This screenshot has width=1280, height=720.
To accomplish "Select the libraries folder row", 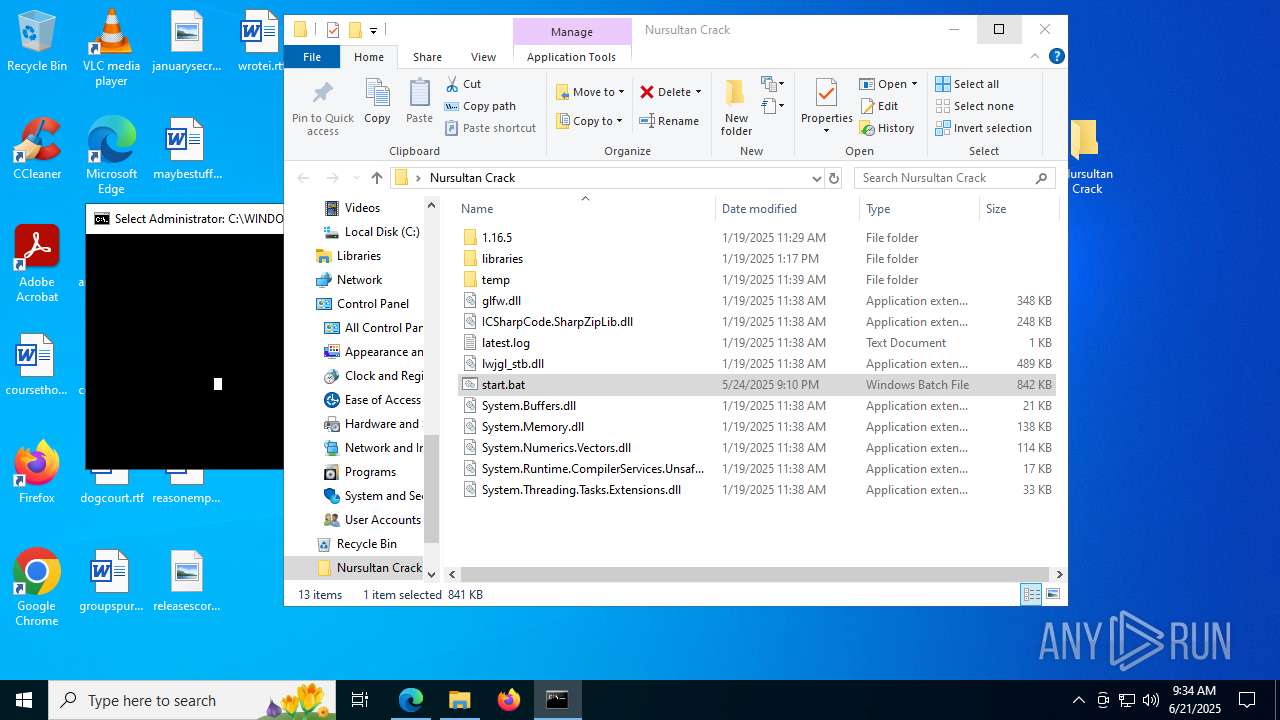I will point(757,259).
